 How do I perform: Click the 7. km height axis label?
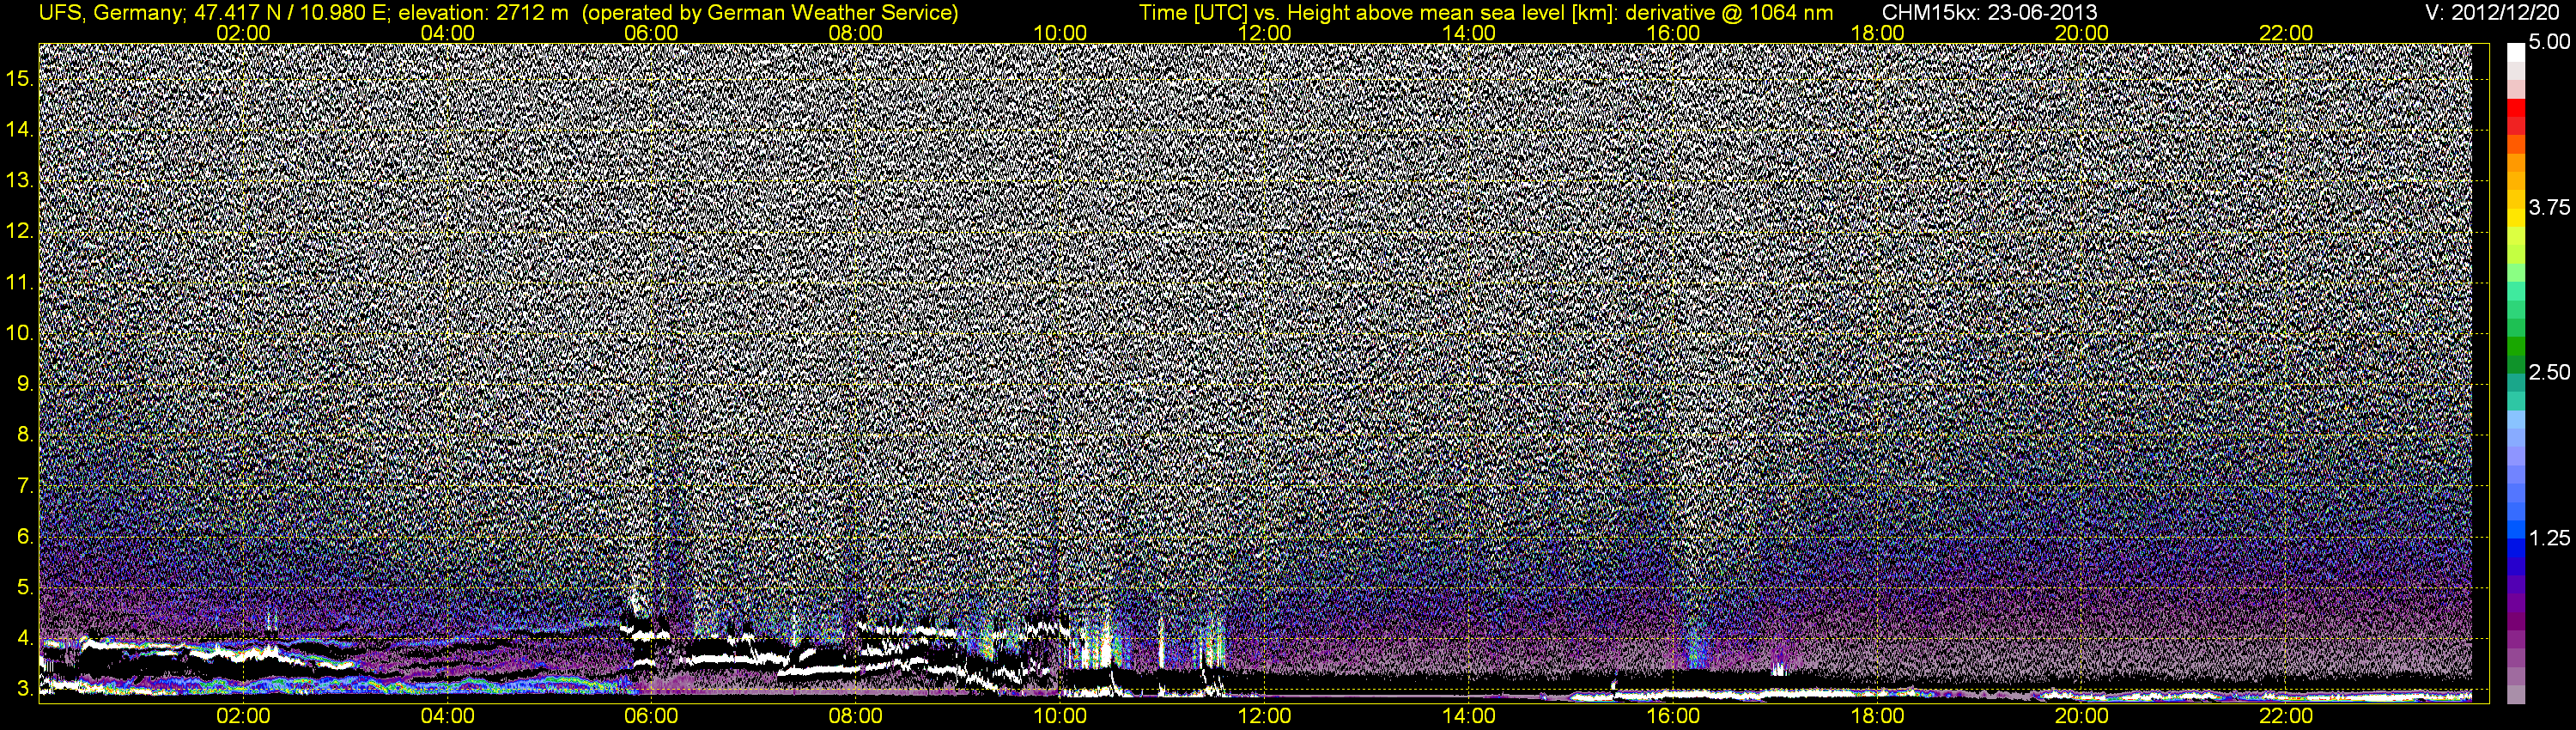click(x=25, y=486)
